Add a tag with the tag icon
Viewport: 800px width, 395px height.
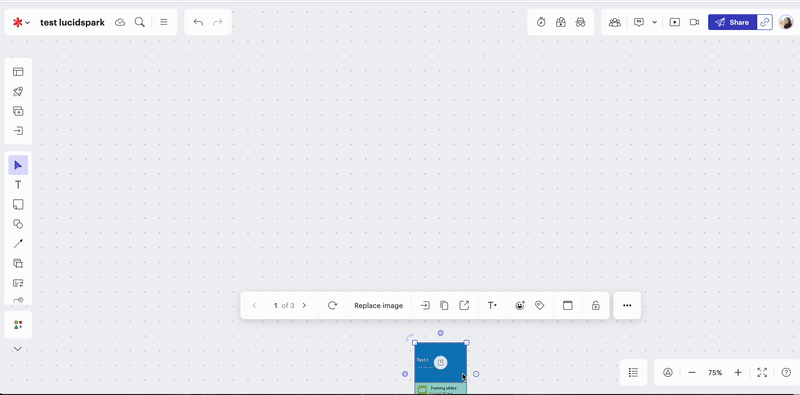click(540, 305)
